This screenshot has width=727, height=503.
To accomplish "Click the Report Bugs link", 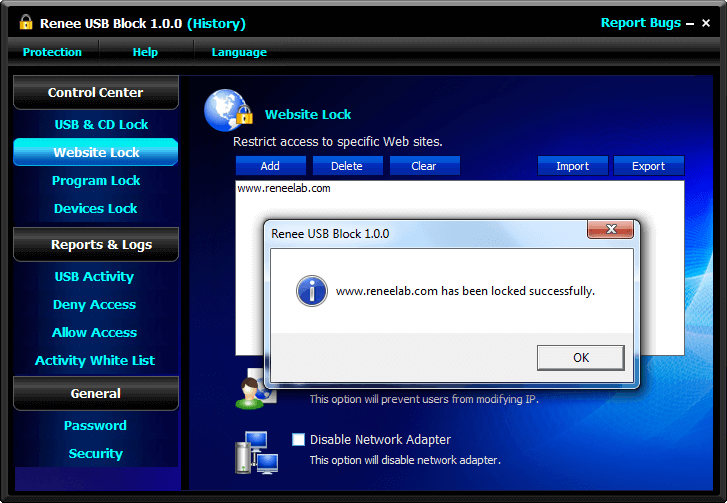I will tap(640, 23).
